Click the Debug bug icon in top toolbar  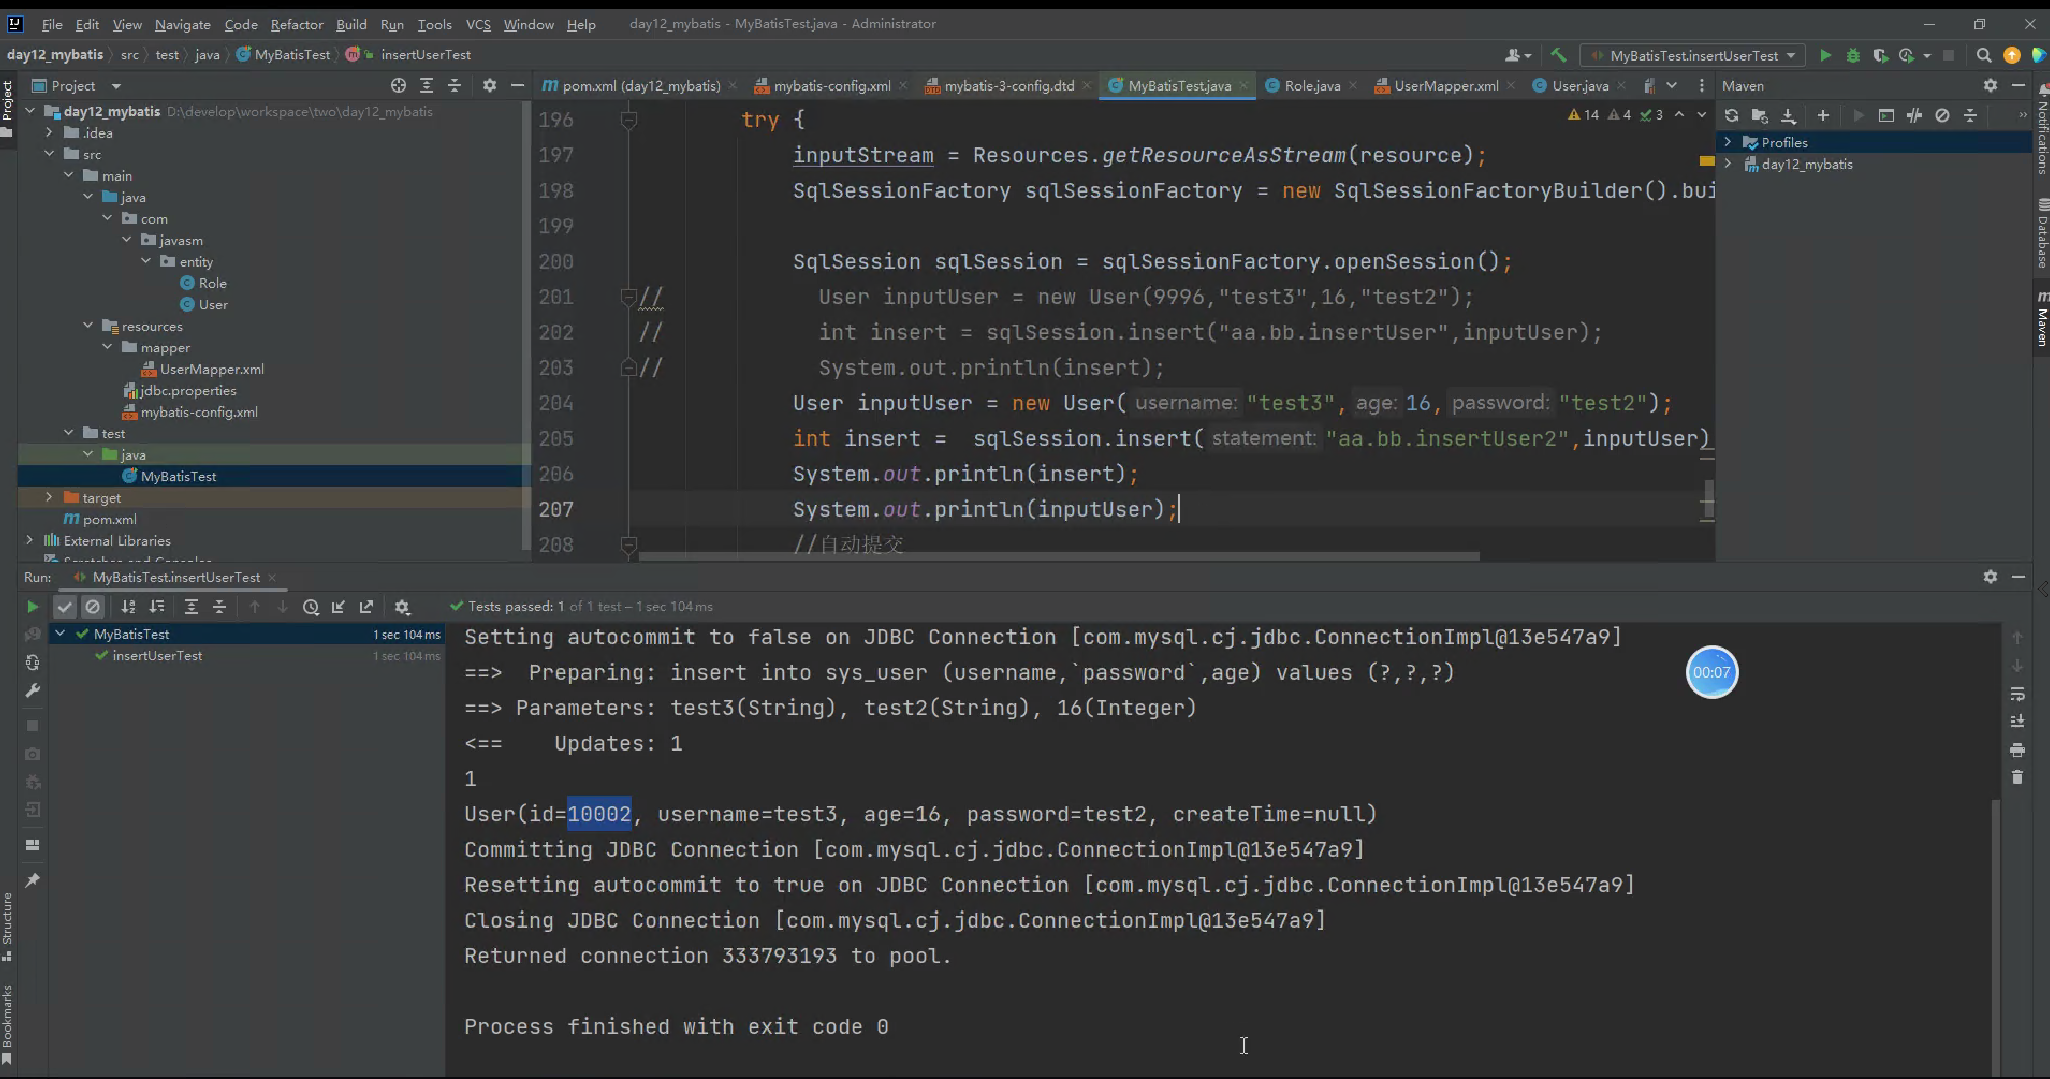[x=1853, y=56]
